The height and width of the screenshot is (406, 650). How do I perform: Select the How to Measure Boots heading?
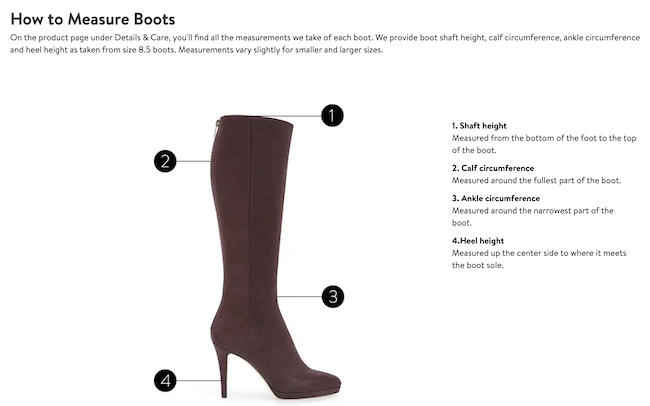pos(93,19)
